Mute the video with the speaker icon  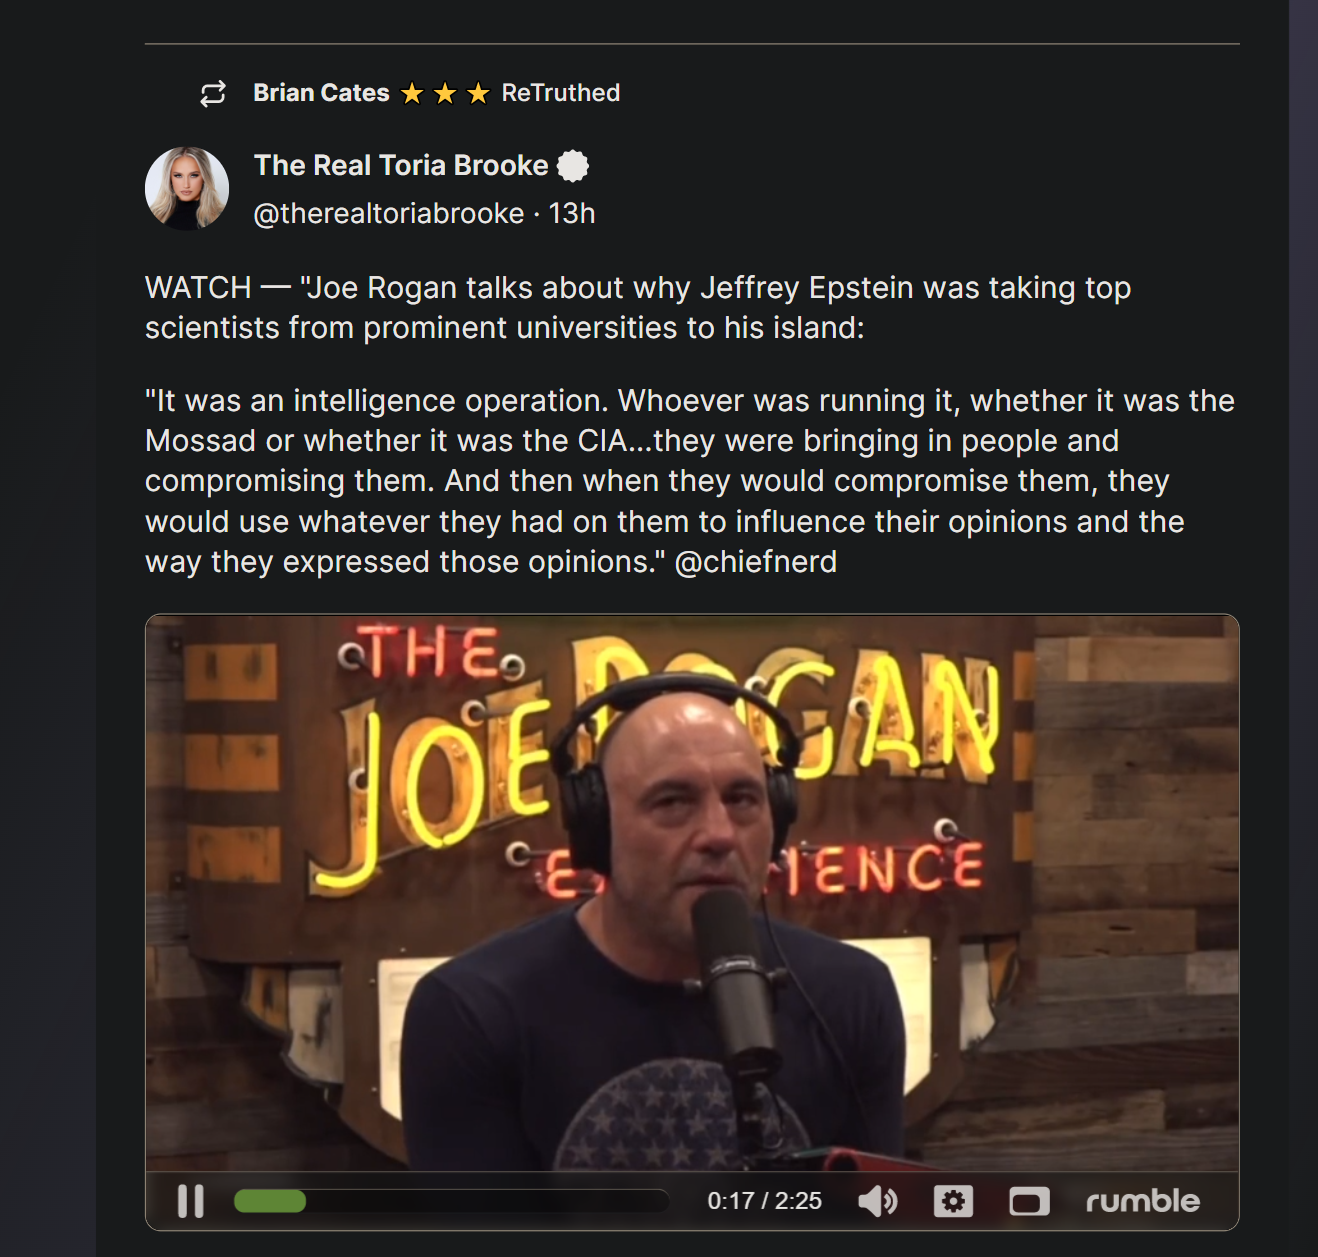pyautogui.click(x=878, y=1201)
